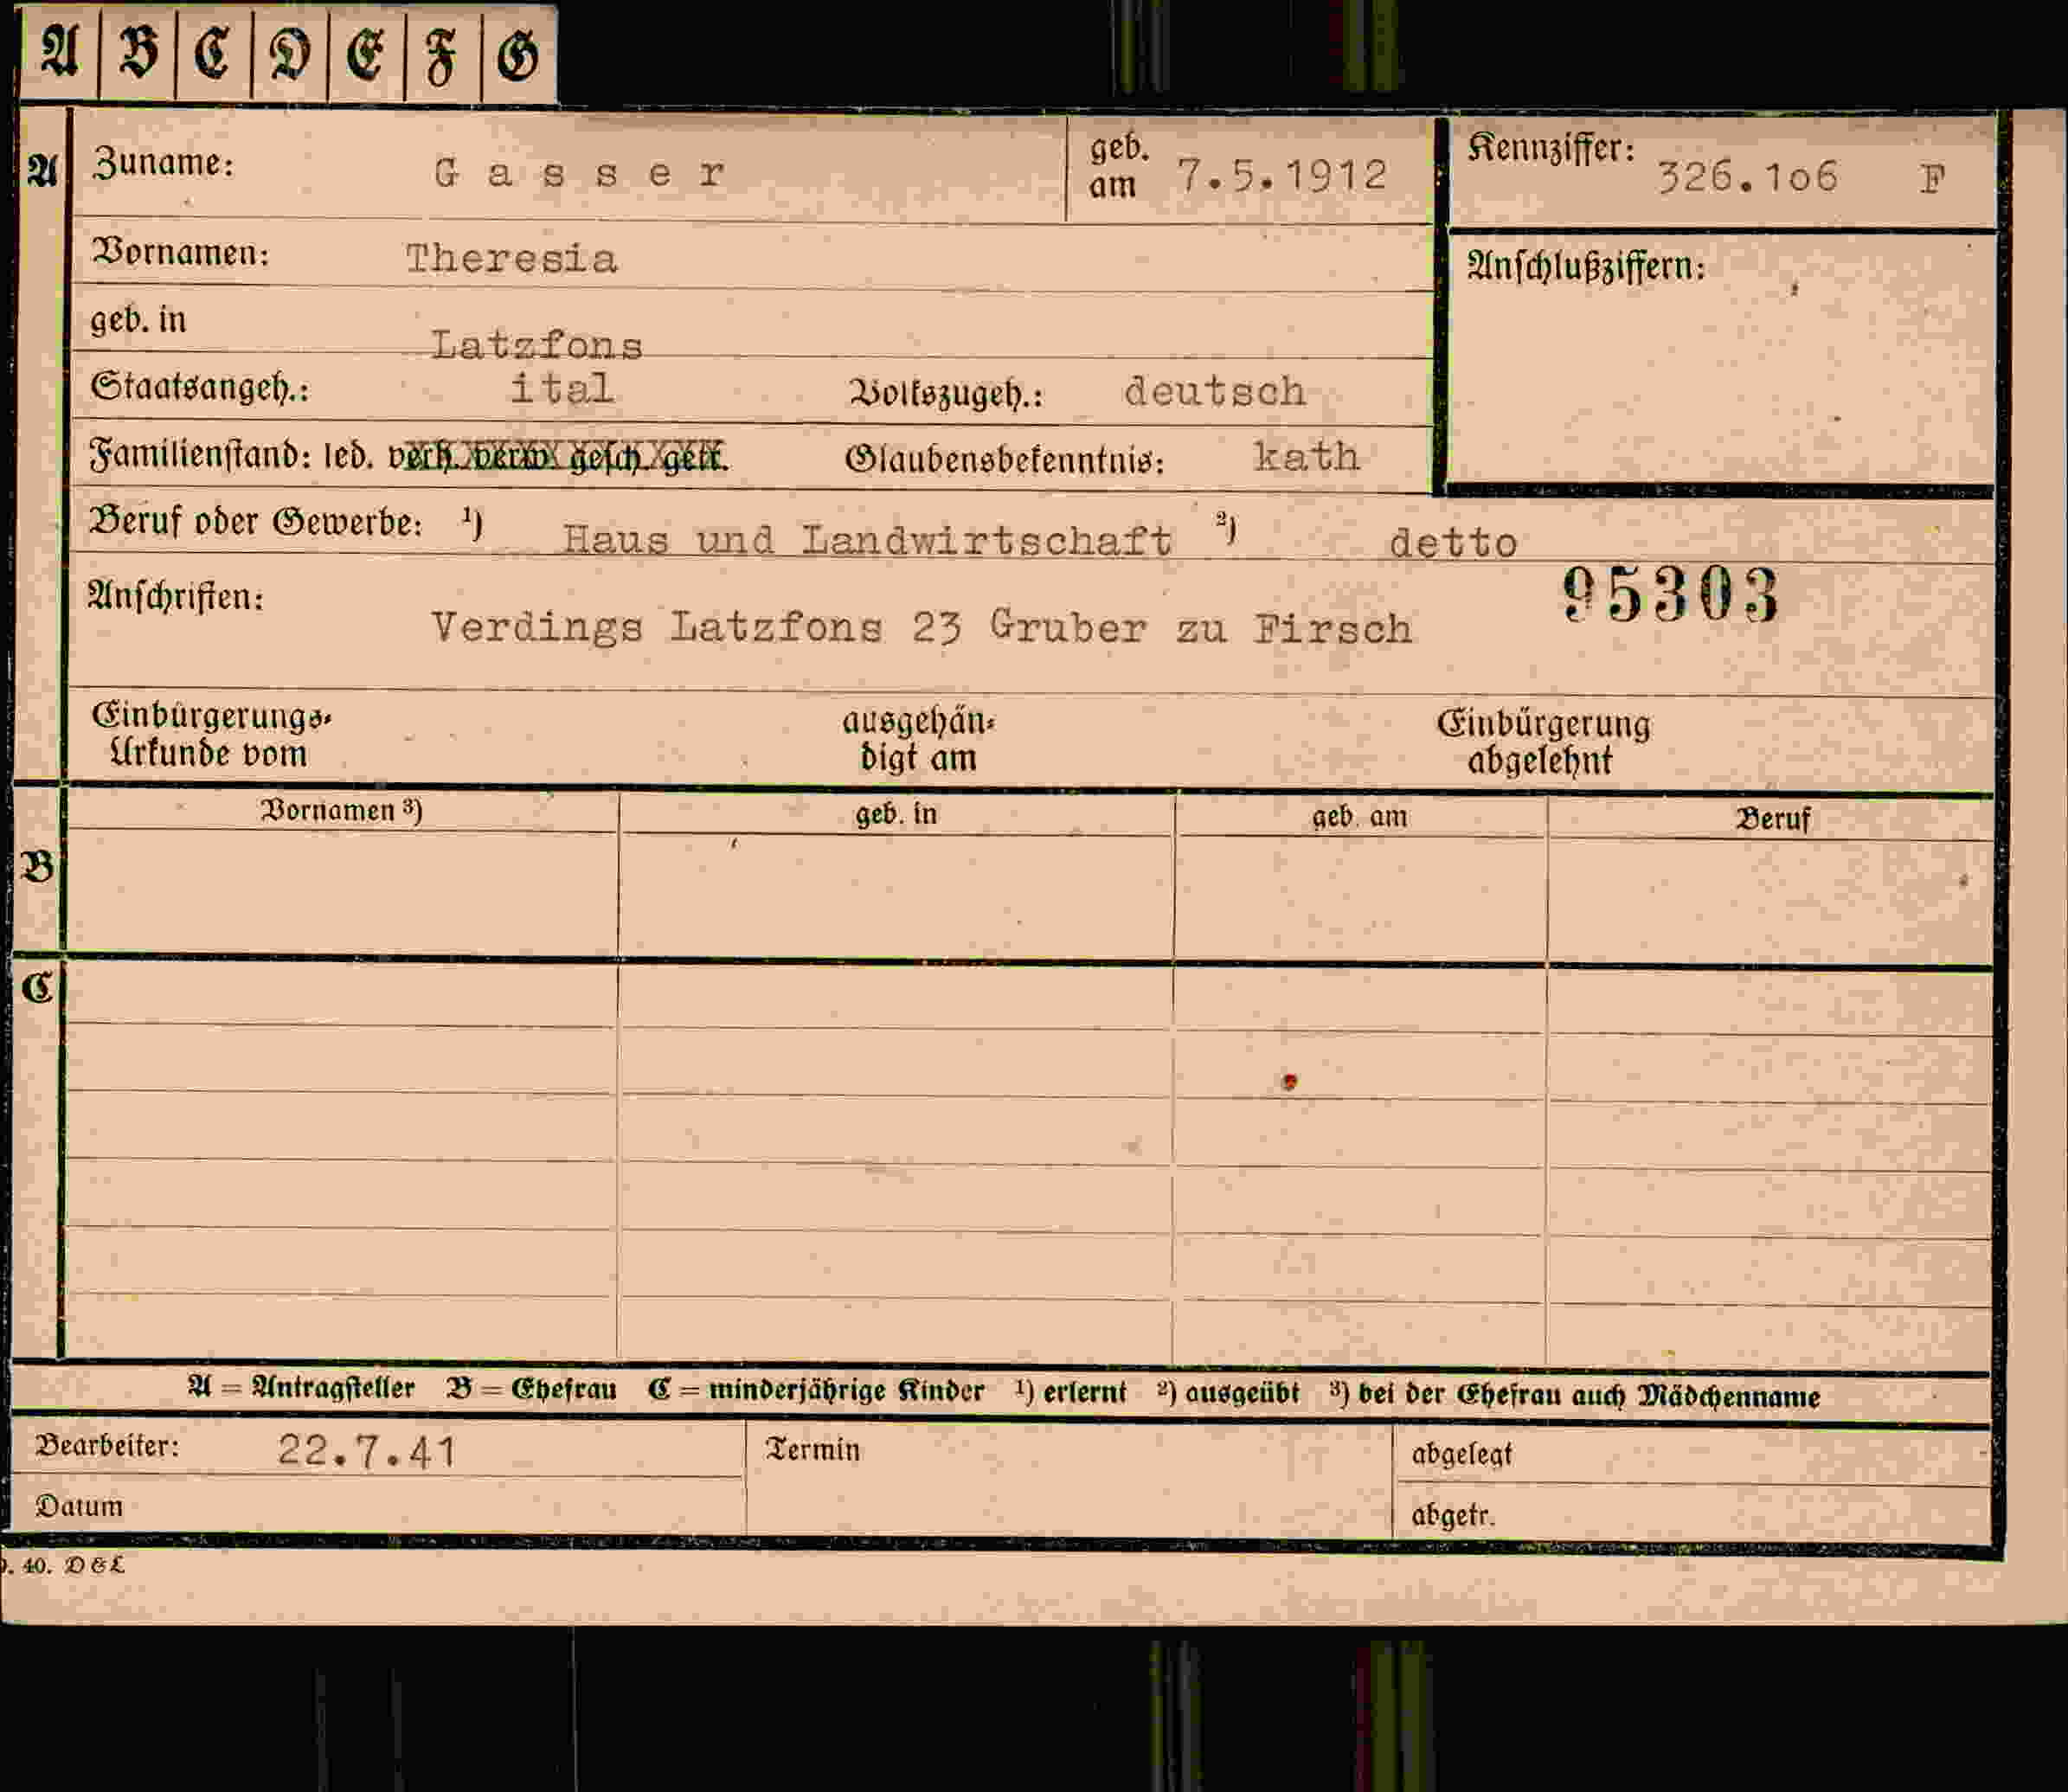2068x1792 pixels.
Task: Click the stamped number '95303'
Action: [x=1670, y=594]
